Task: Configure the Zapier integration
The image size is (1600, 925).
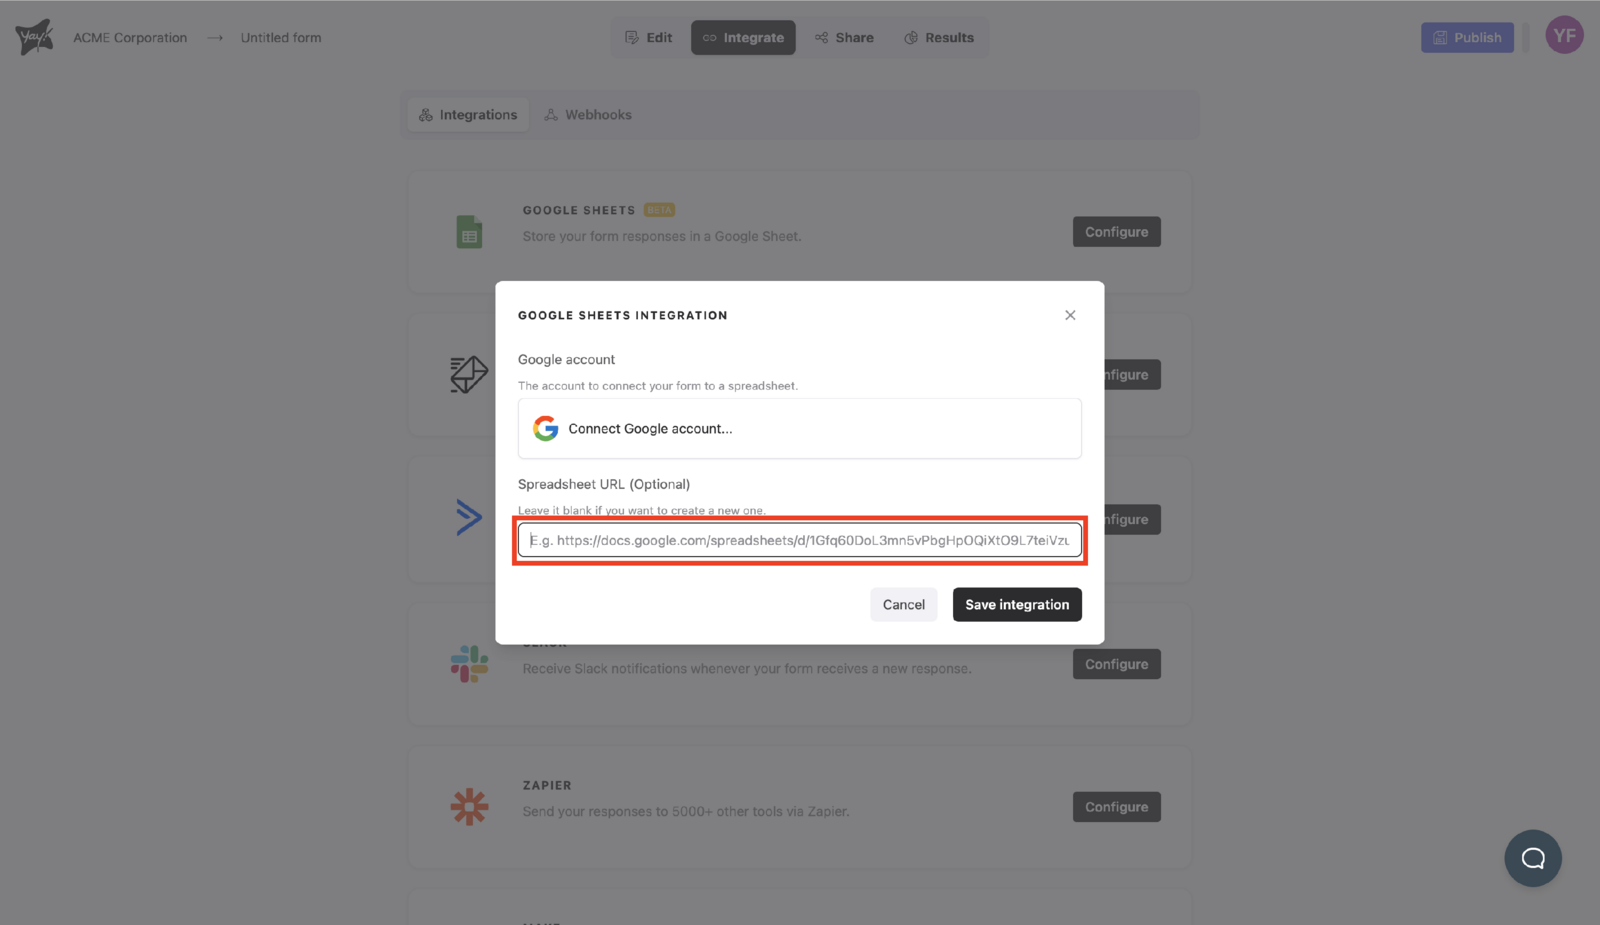Action: coord(1116,807)
